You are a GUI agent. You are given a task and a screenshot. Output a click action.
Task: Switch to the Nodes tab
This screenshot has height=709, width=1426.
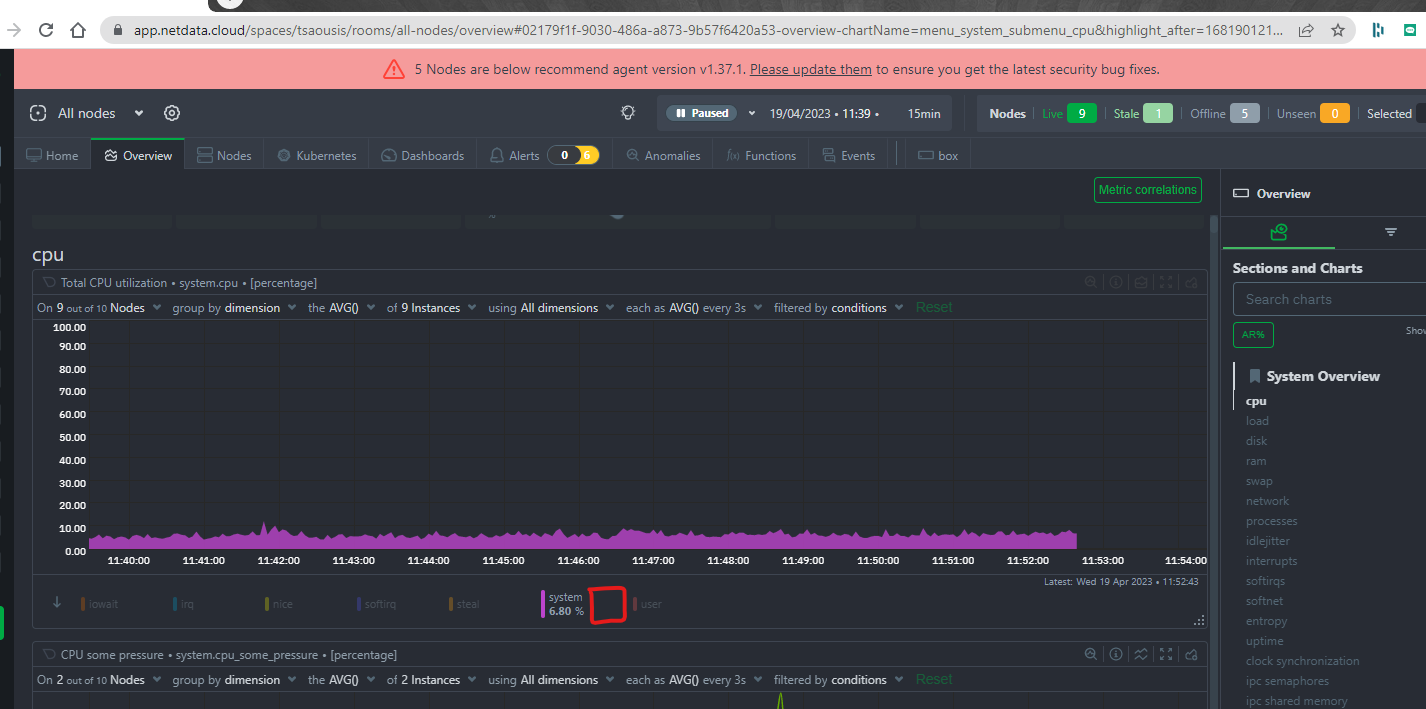click(224, 155)
